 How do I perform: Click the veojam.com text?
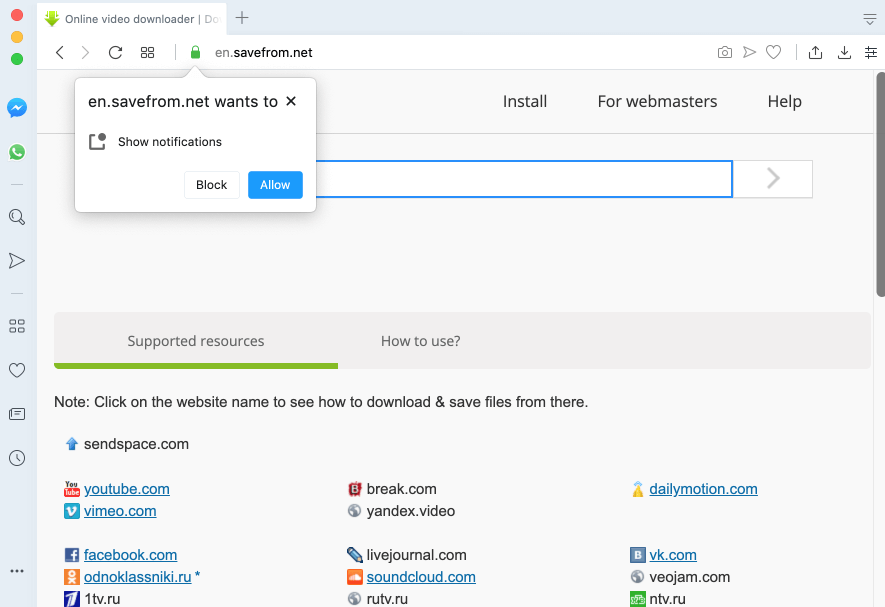[690, 577]
